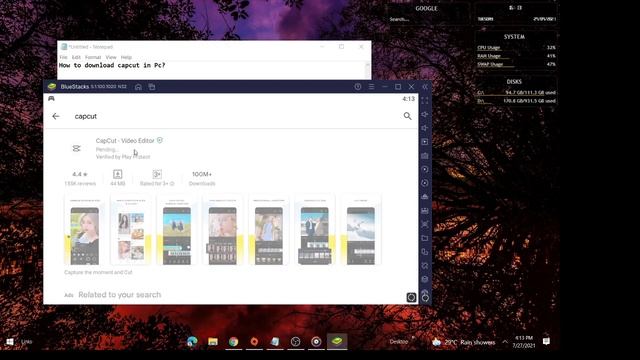
Task: Click the Notepad taskbar icon
Action: click(275, 342)
